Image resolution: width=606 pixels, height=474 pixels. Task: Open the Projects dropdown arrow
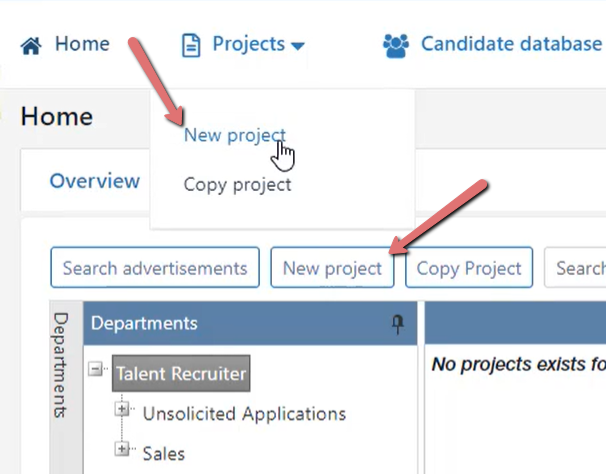tap(298, 46)
